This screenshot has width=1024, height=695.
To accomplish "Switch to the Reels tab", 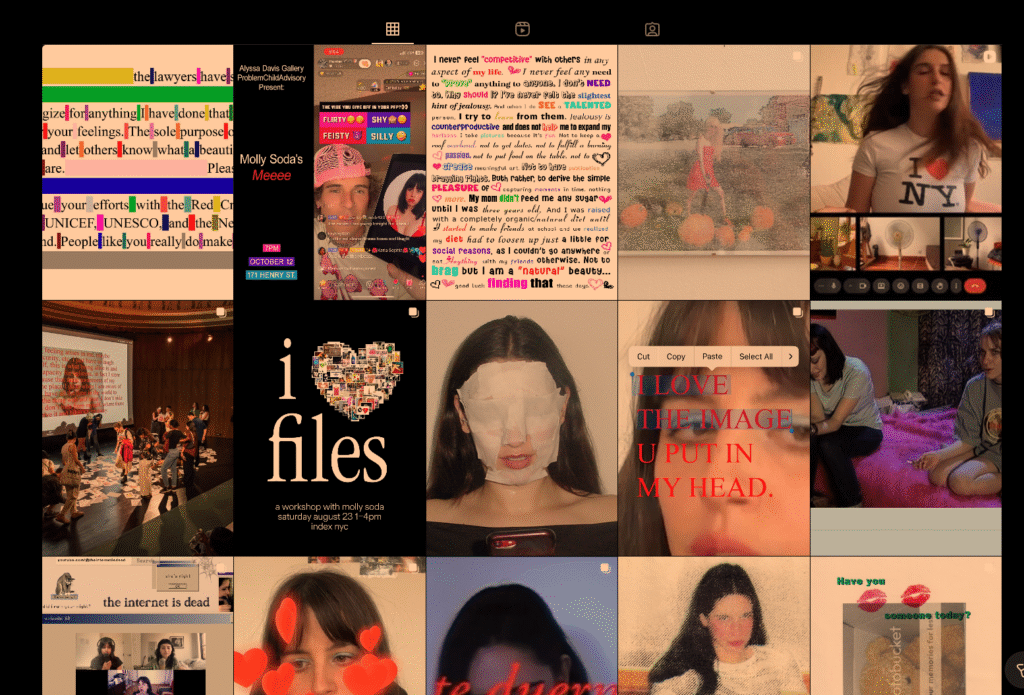I will 522,30.
